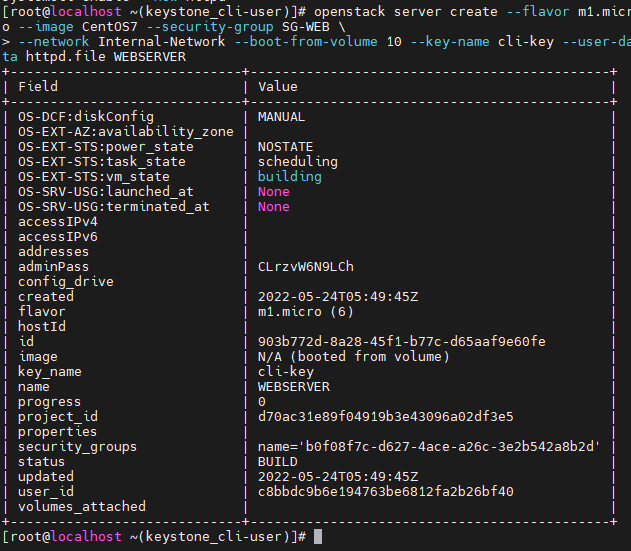The image size is (631, 551).
Task: Click the 'id' field name
Action: (27, 341)
